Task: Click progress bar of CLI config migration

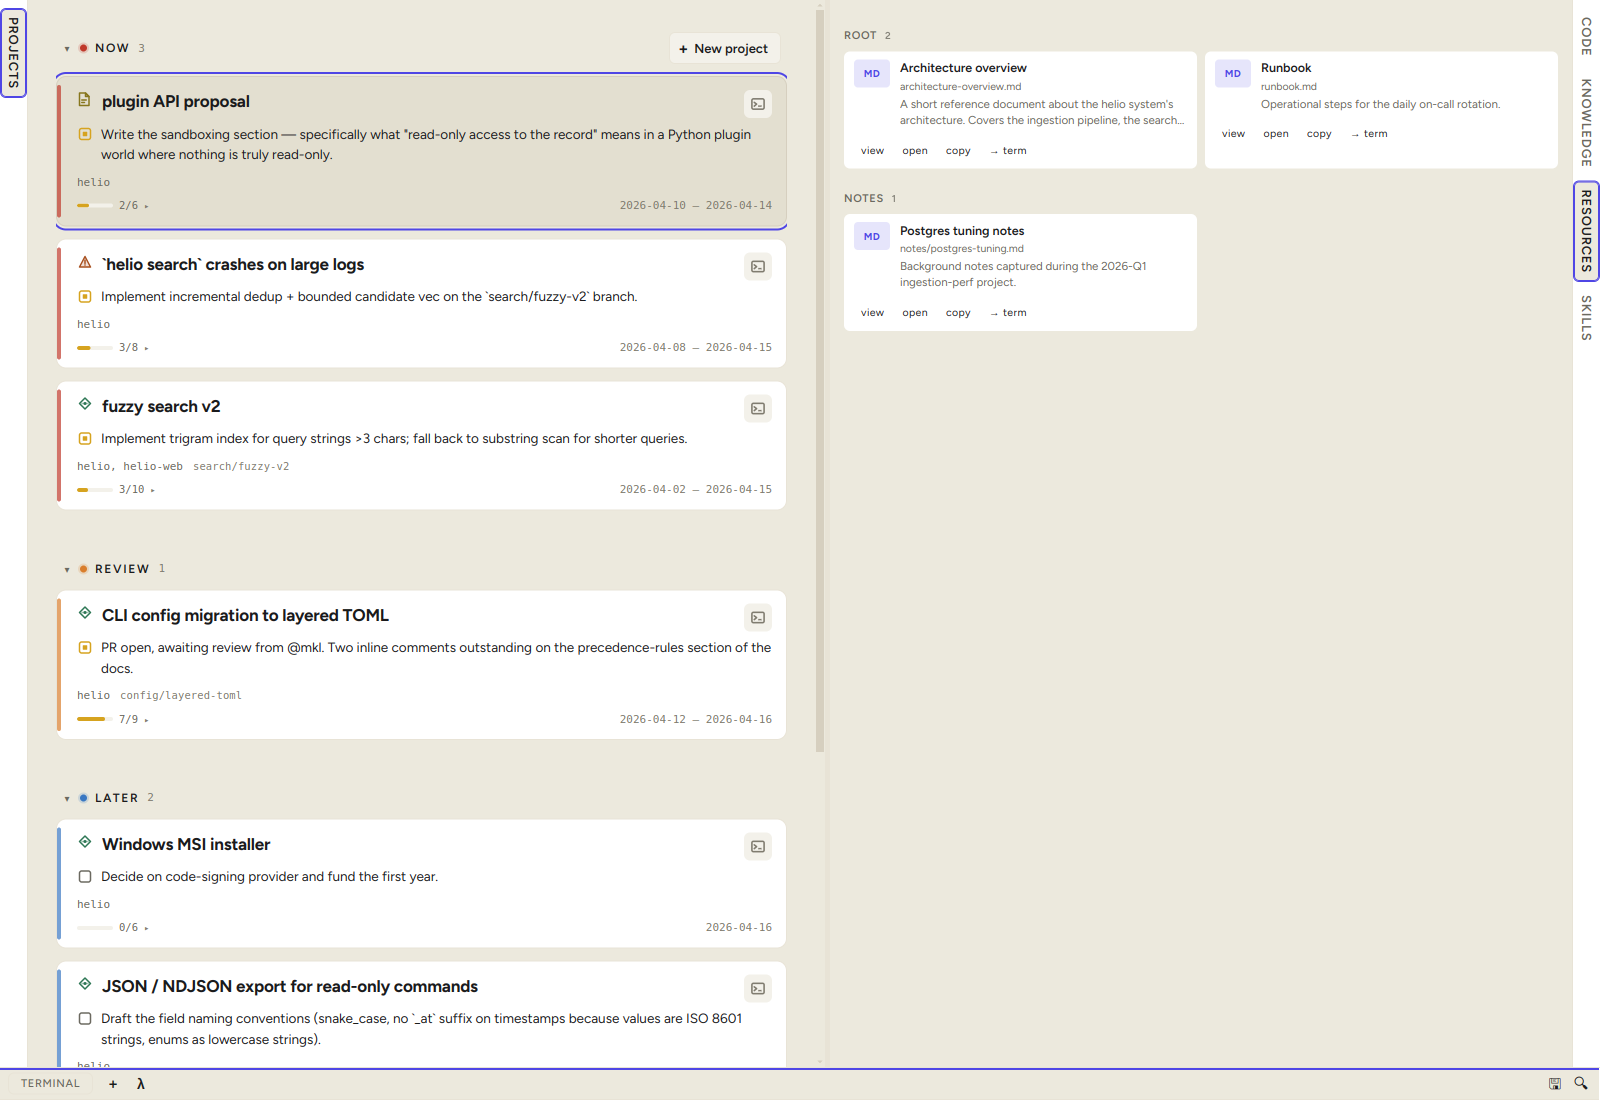Action: coord(95,720)
